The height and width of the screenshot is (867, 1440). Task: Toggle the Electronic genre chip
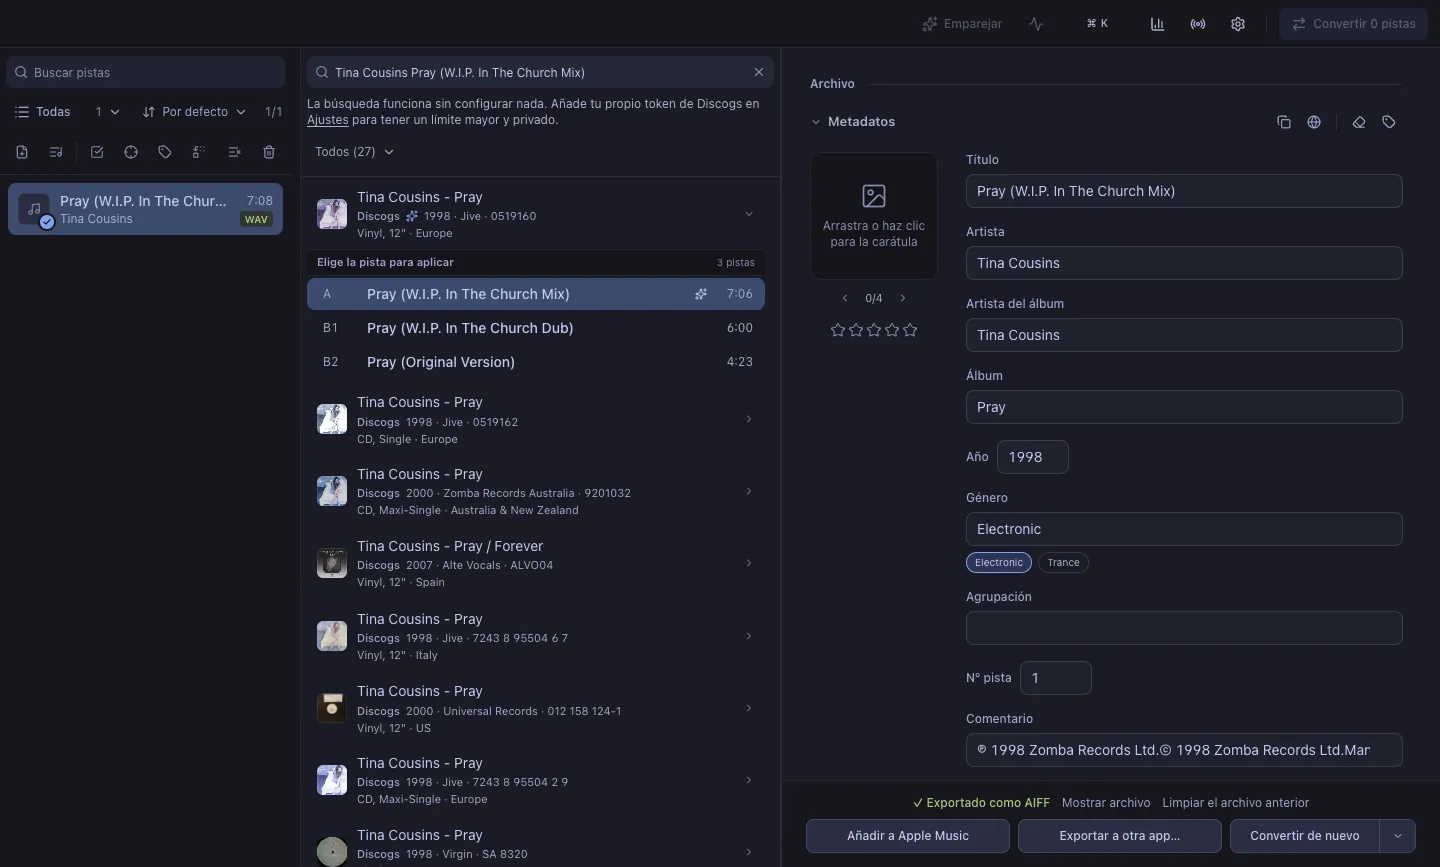click(999, 563)
